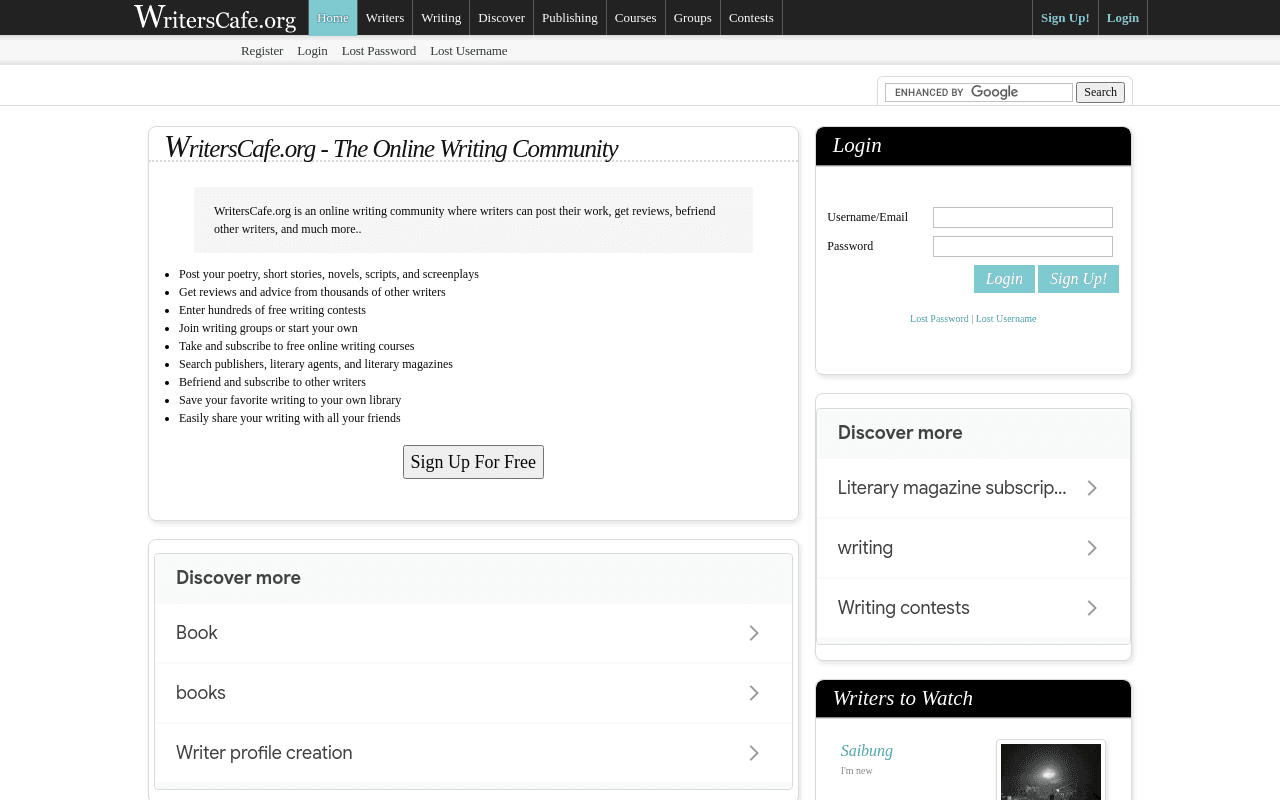
Task: Expand chevron beside Writing contests
Action: click(x=1092, y=608)
